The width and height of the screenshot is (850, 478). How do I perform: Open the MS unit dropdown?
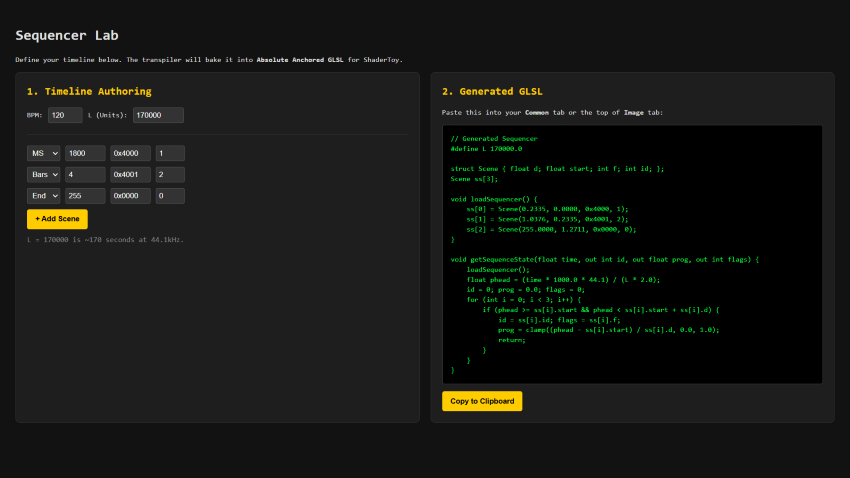(x=43, y=153)
